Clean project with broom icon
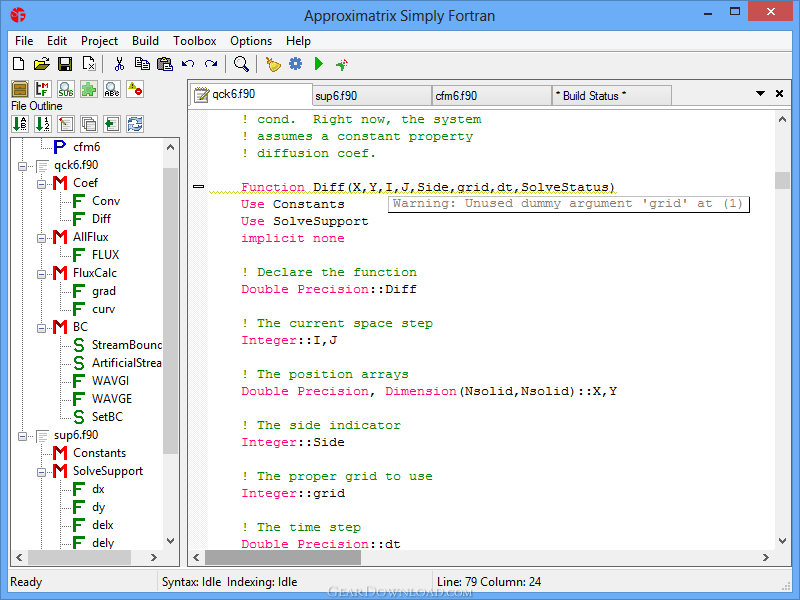This screenshot has width=800, height=600. coord(273,64)
